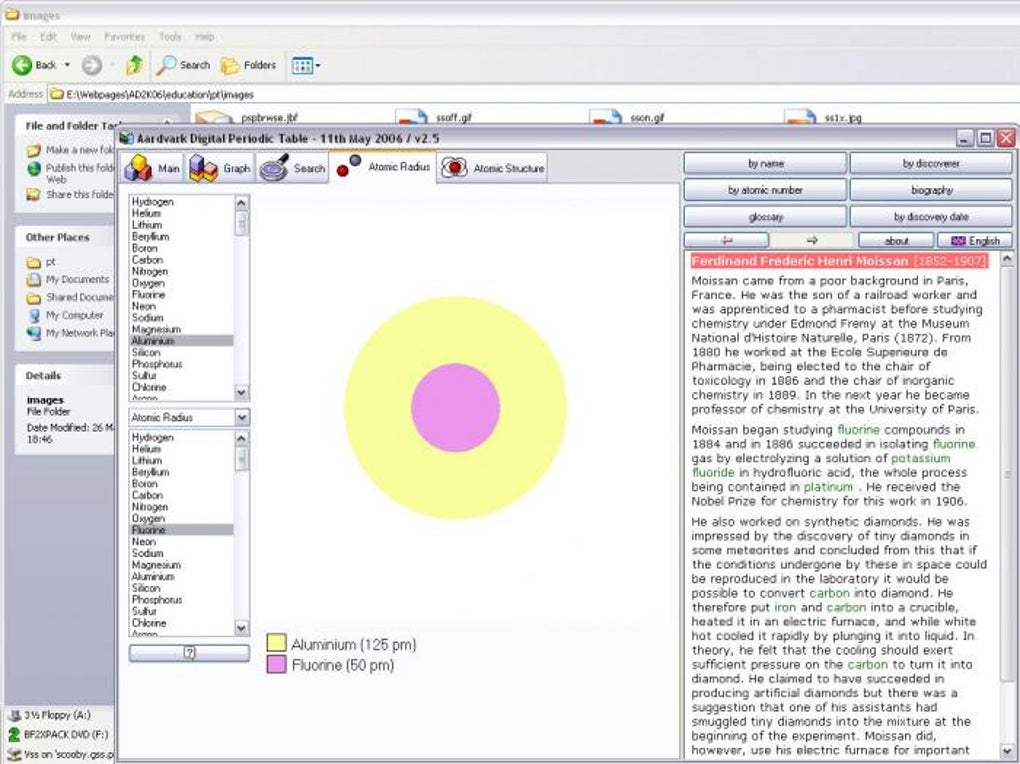Click the Up folder toolbar icon

pos(134,65)
